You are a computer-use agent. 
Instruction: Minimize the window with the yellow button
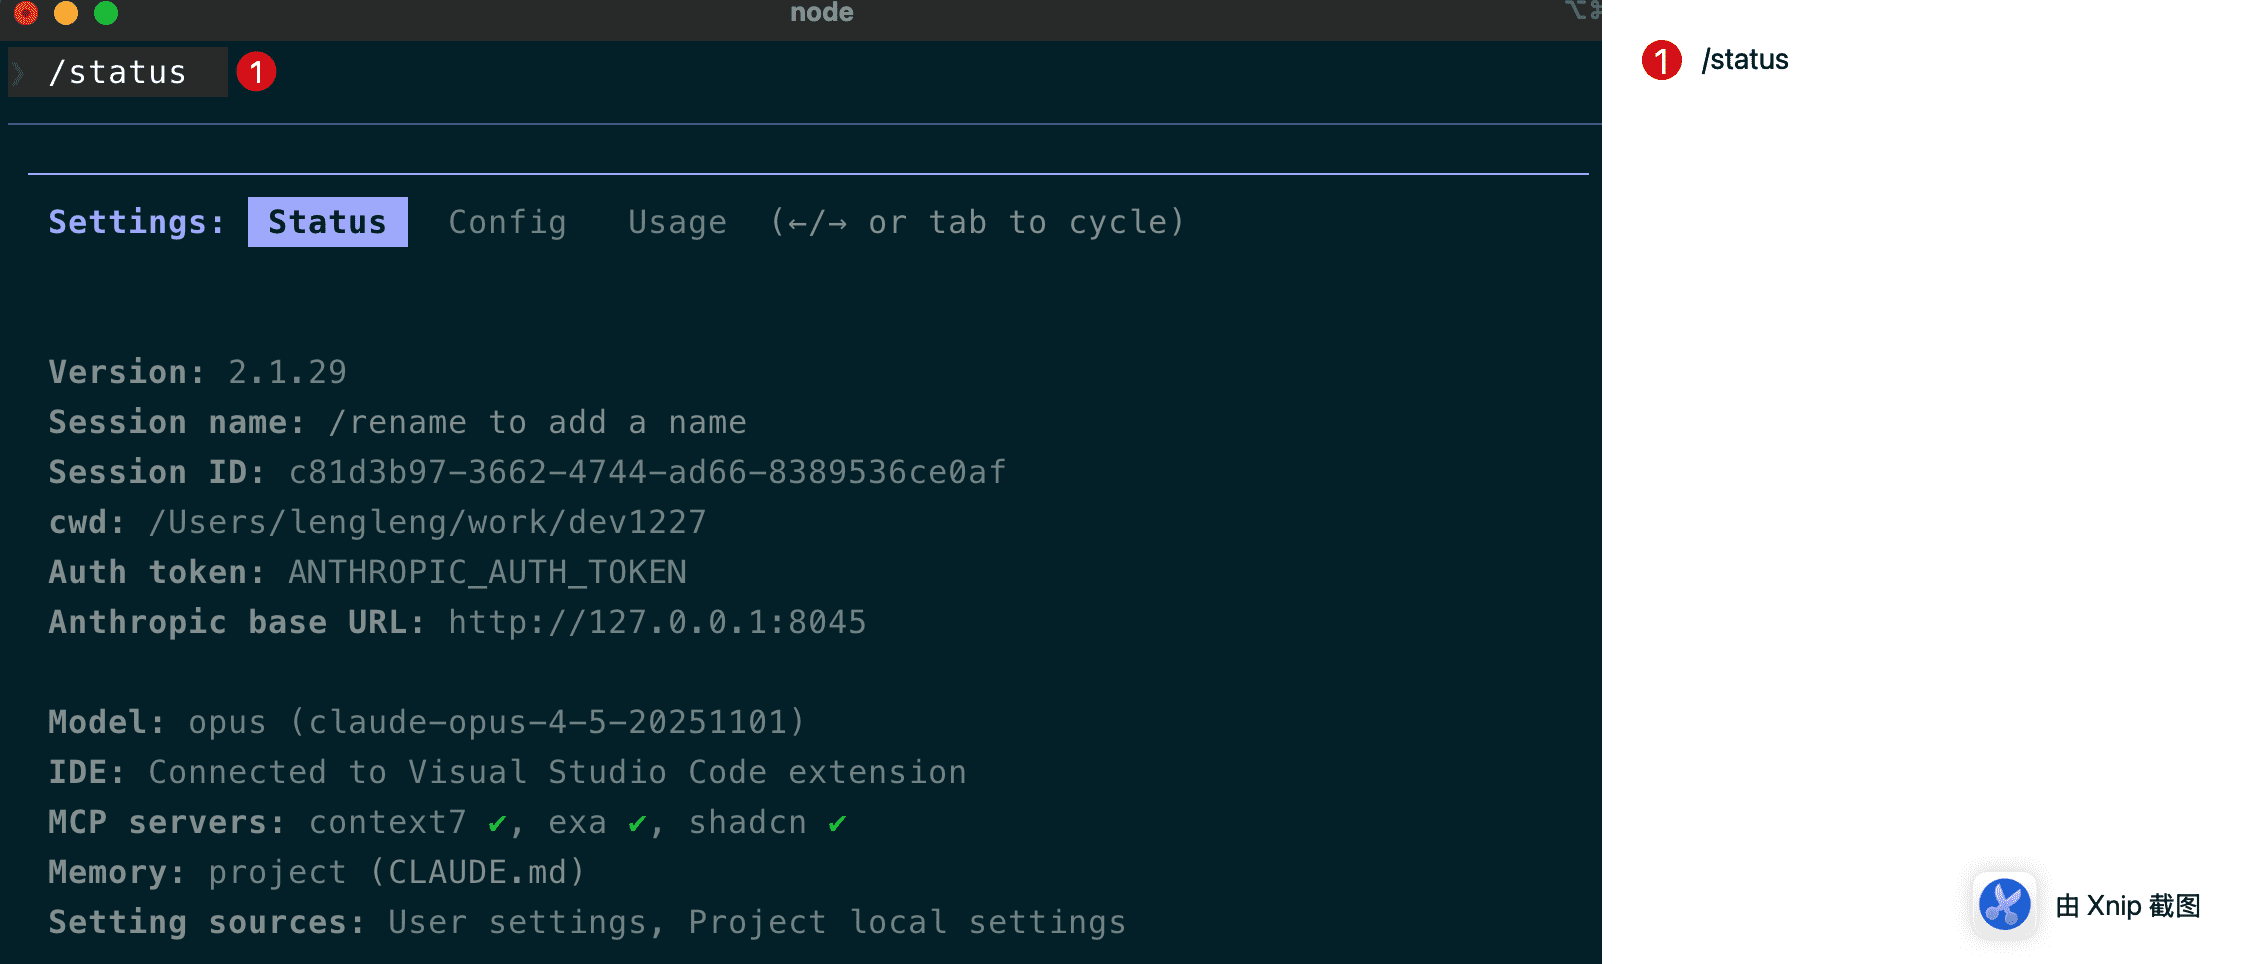click(x=66, y=13)
